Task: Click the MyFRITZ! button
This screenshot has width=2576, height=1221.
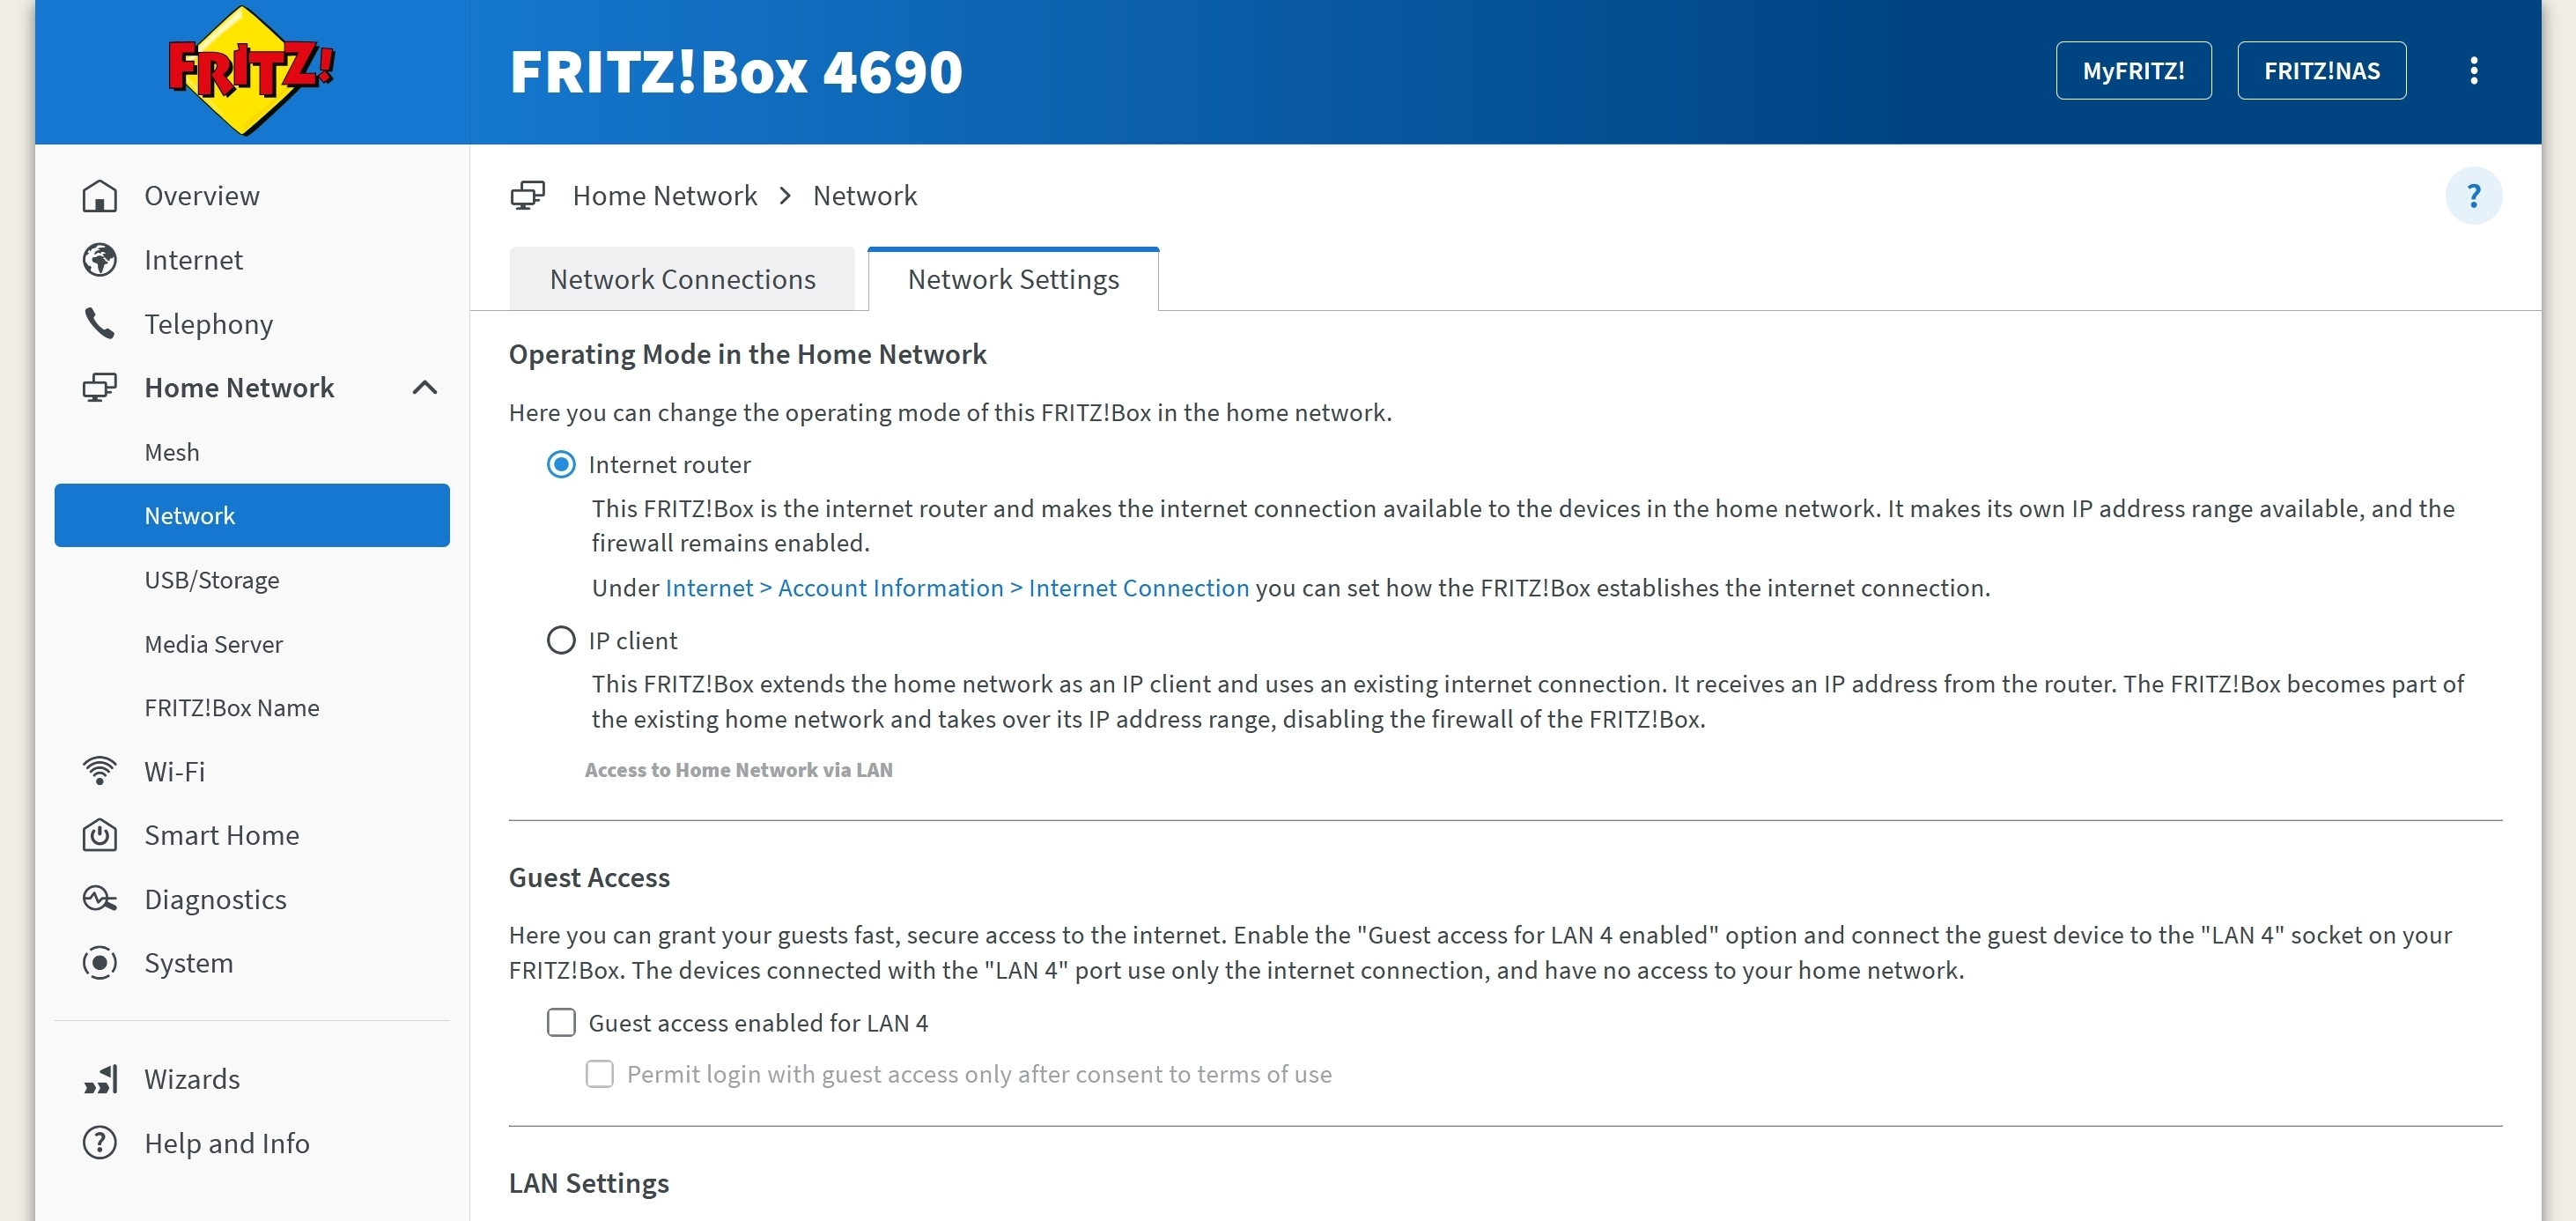Action: [x=2133, y=70]
